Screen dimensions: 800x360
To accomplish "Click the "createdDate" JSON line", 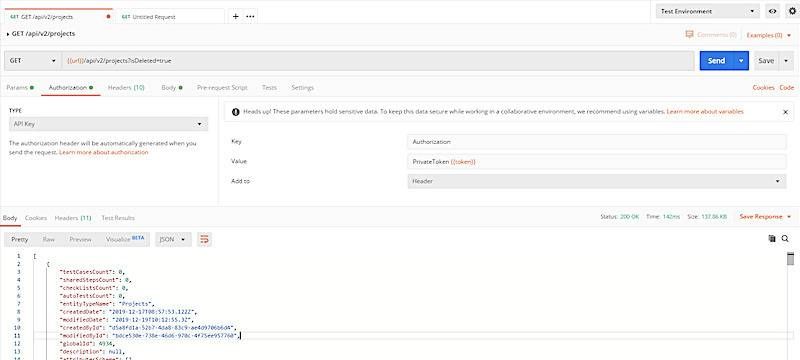I will (129, 312).
